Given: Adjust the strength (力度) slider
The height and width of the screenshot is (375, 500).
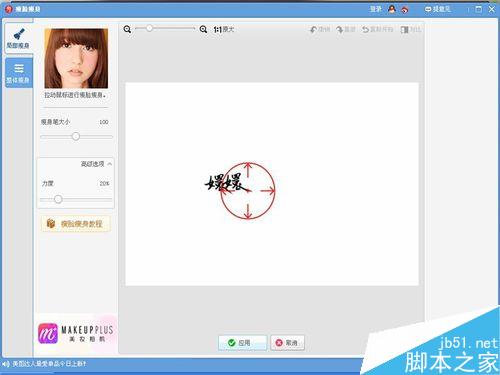Looking at the screenshot, I should pyautogui.click(x=58, y=199).
